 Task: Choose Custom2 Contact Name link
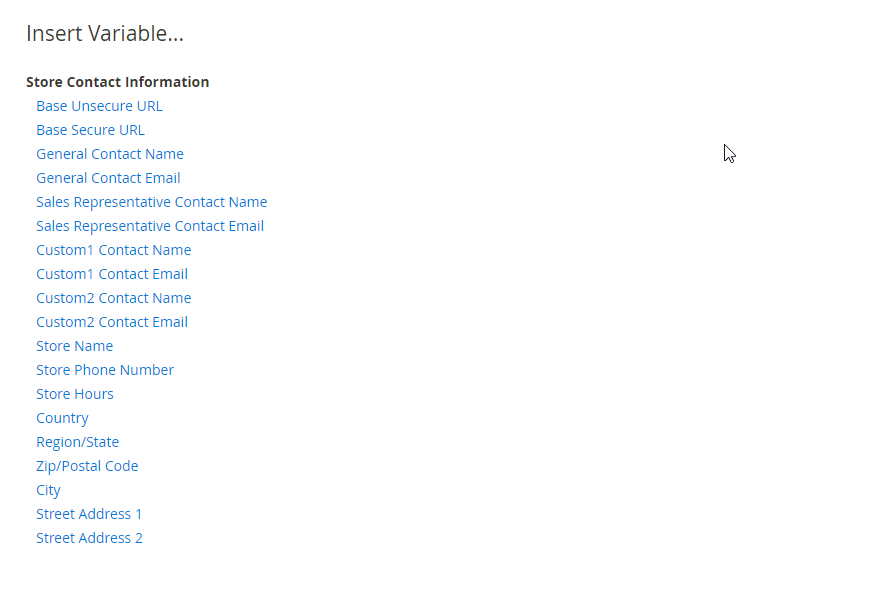113,298
